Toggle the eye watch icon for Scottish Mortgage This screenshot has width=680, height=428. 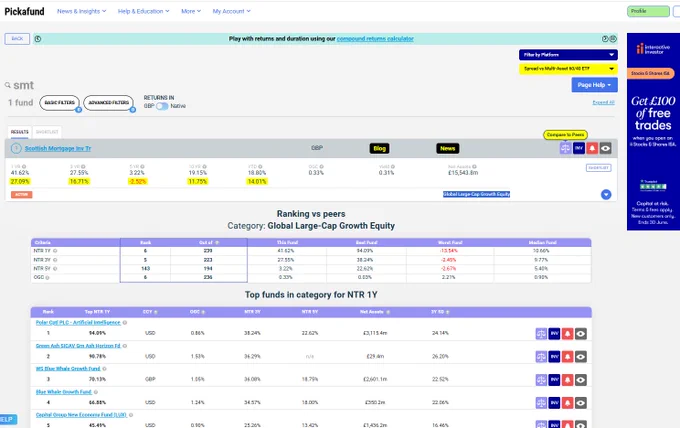pos(605,148)
